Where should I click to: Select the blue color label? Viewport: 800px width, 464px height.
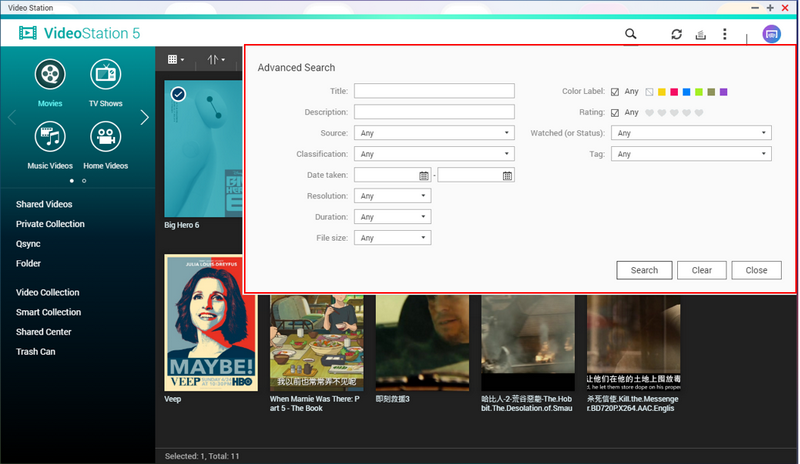point(686,92)
